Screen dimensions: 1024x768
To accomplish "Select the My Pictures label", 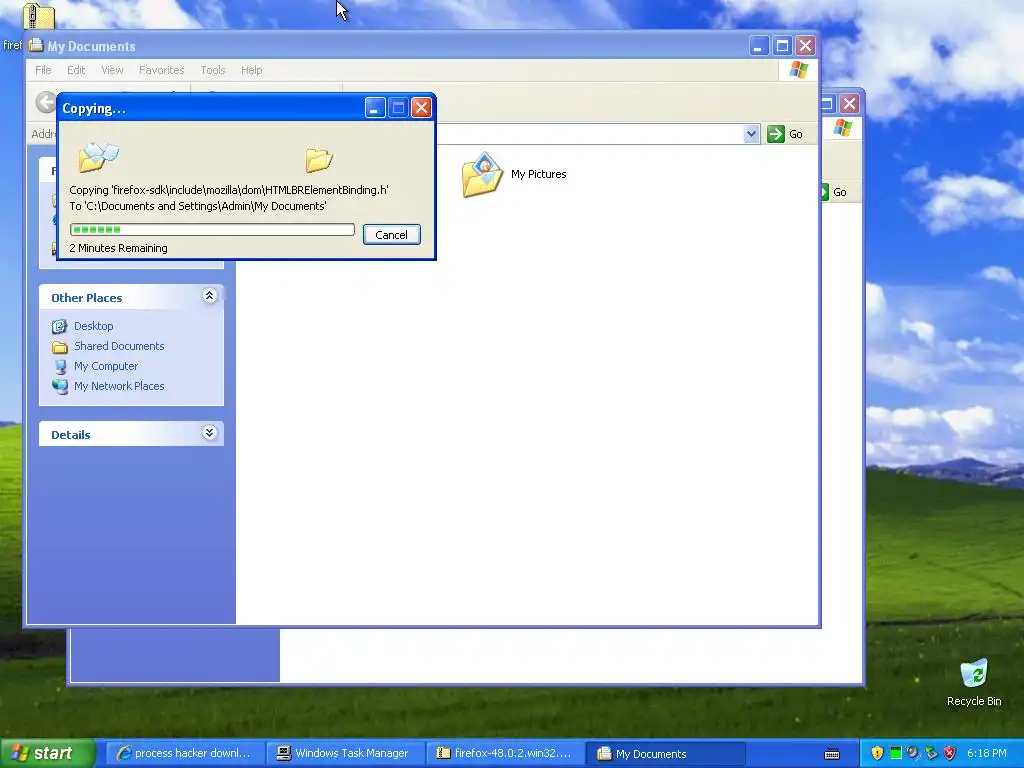I will 538,174.
